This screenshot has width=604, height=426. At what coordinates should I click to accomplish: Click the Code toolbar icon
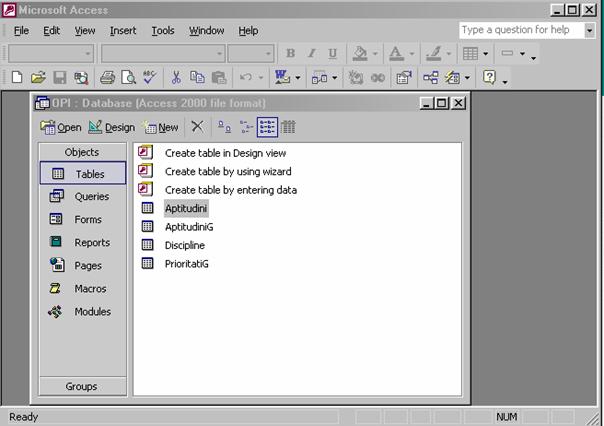pyautogui.click(x=356, y=78)
